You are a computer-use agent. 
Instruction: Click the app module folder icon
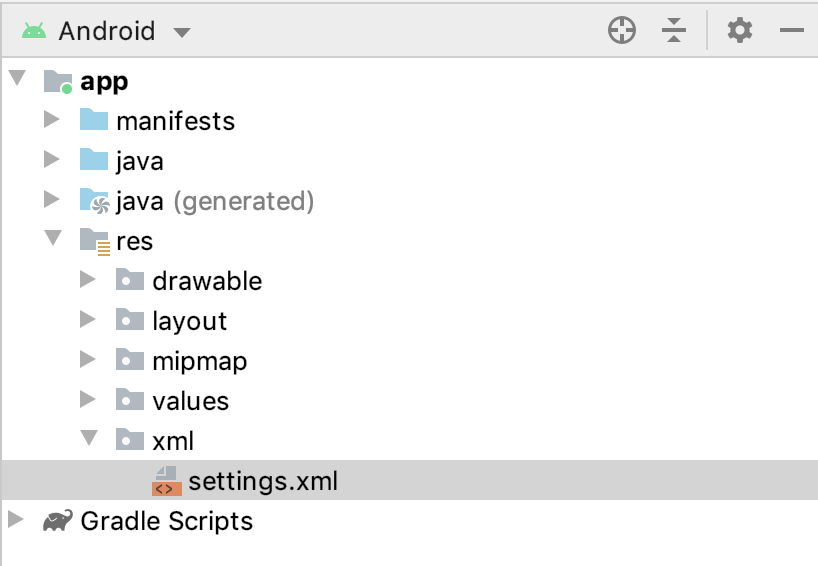(x=58, y=82)
